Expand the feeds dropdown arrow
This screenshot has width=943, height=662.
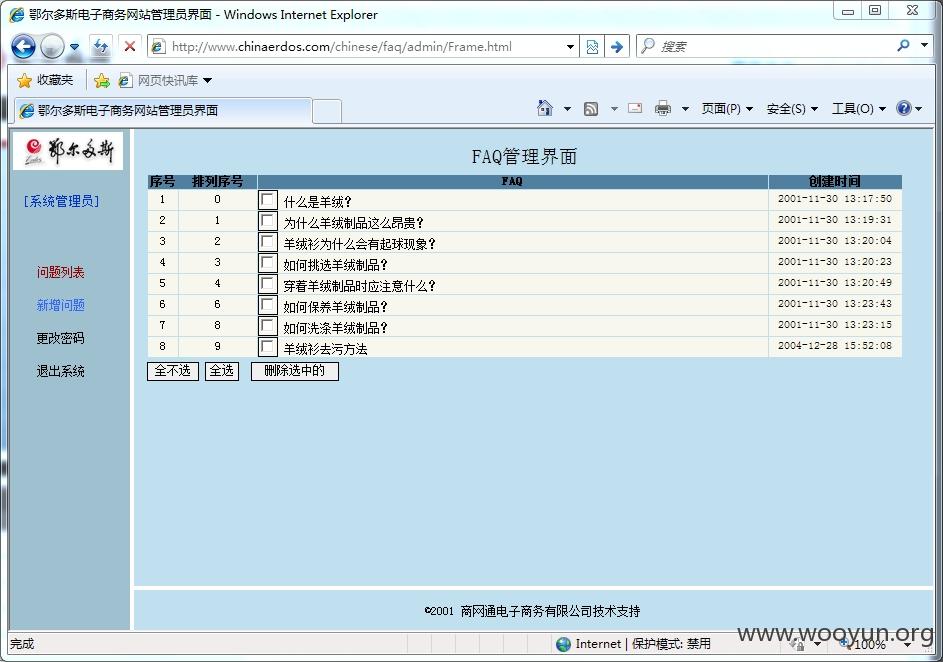coord(614,109)
